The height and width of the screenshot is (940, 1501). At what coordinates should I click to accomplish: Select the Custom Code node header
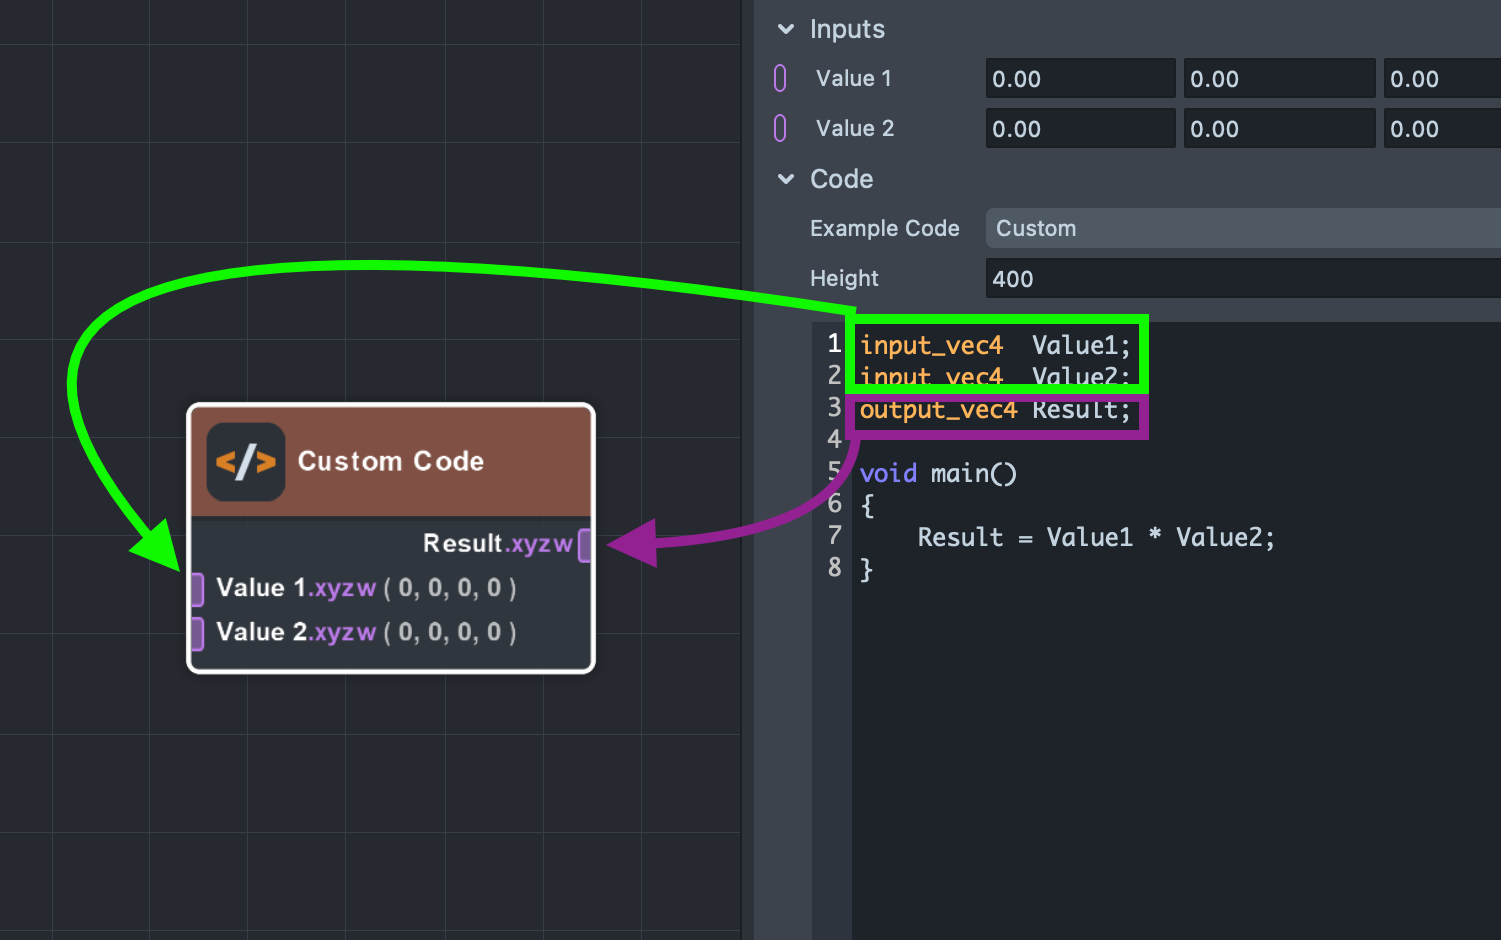(x=391, y=461)
